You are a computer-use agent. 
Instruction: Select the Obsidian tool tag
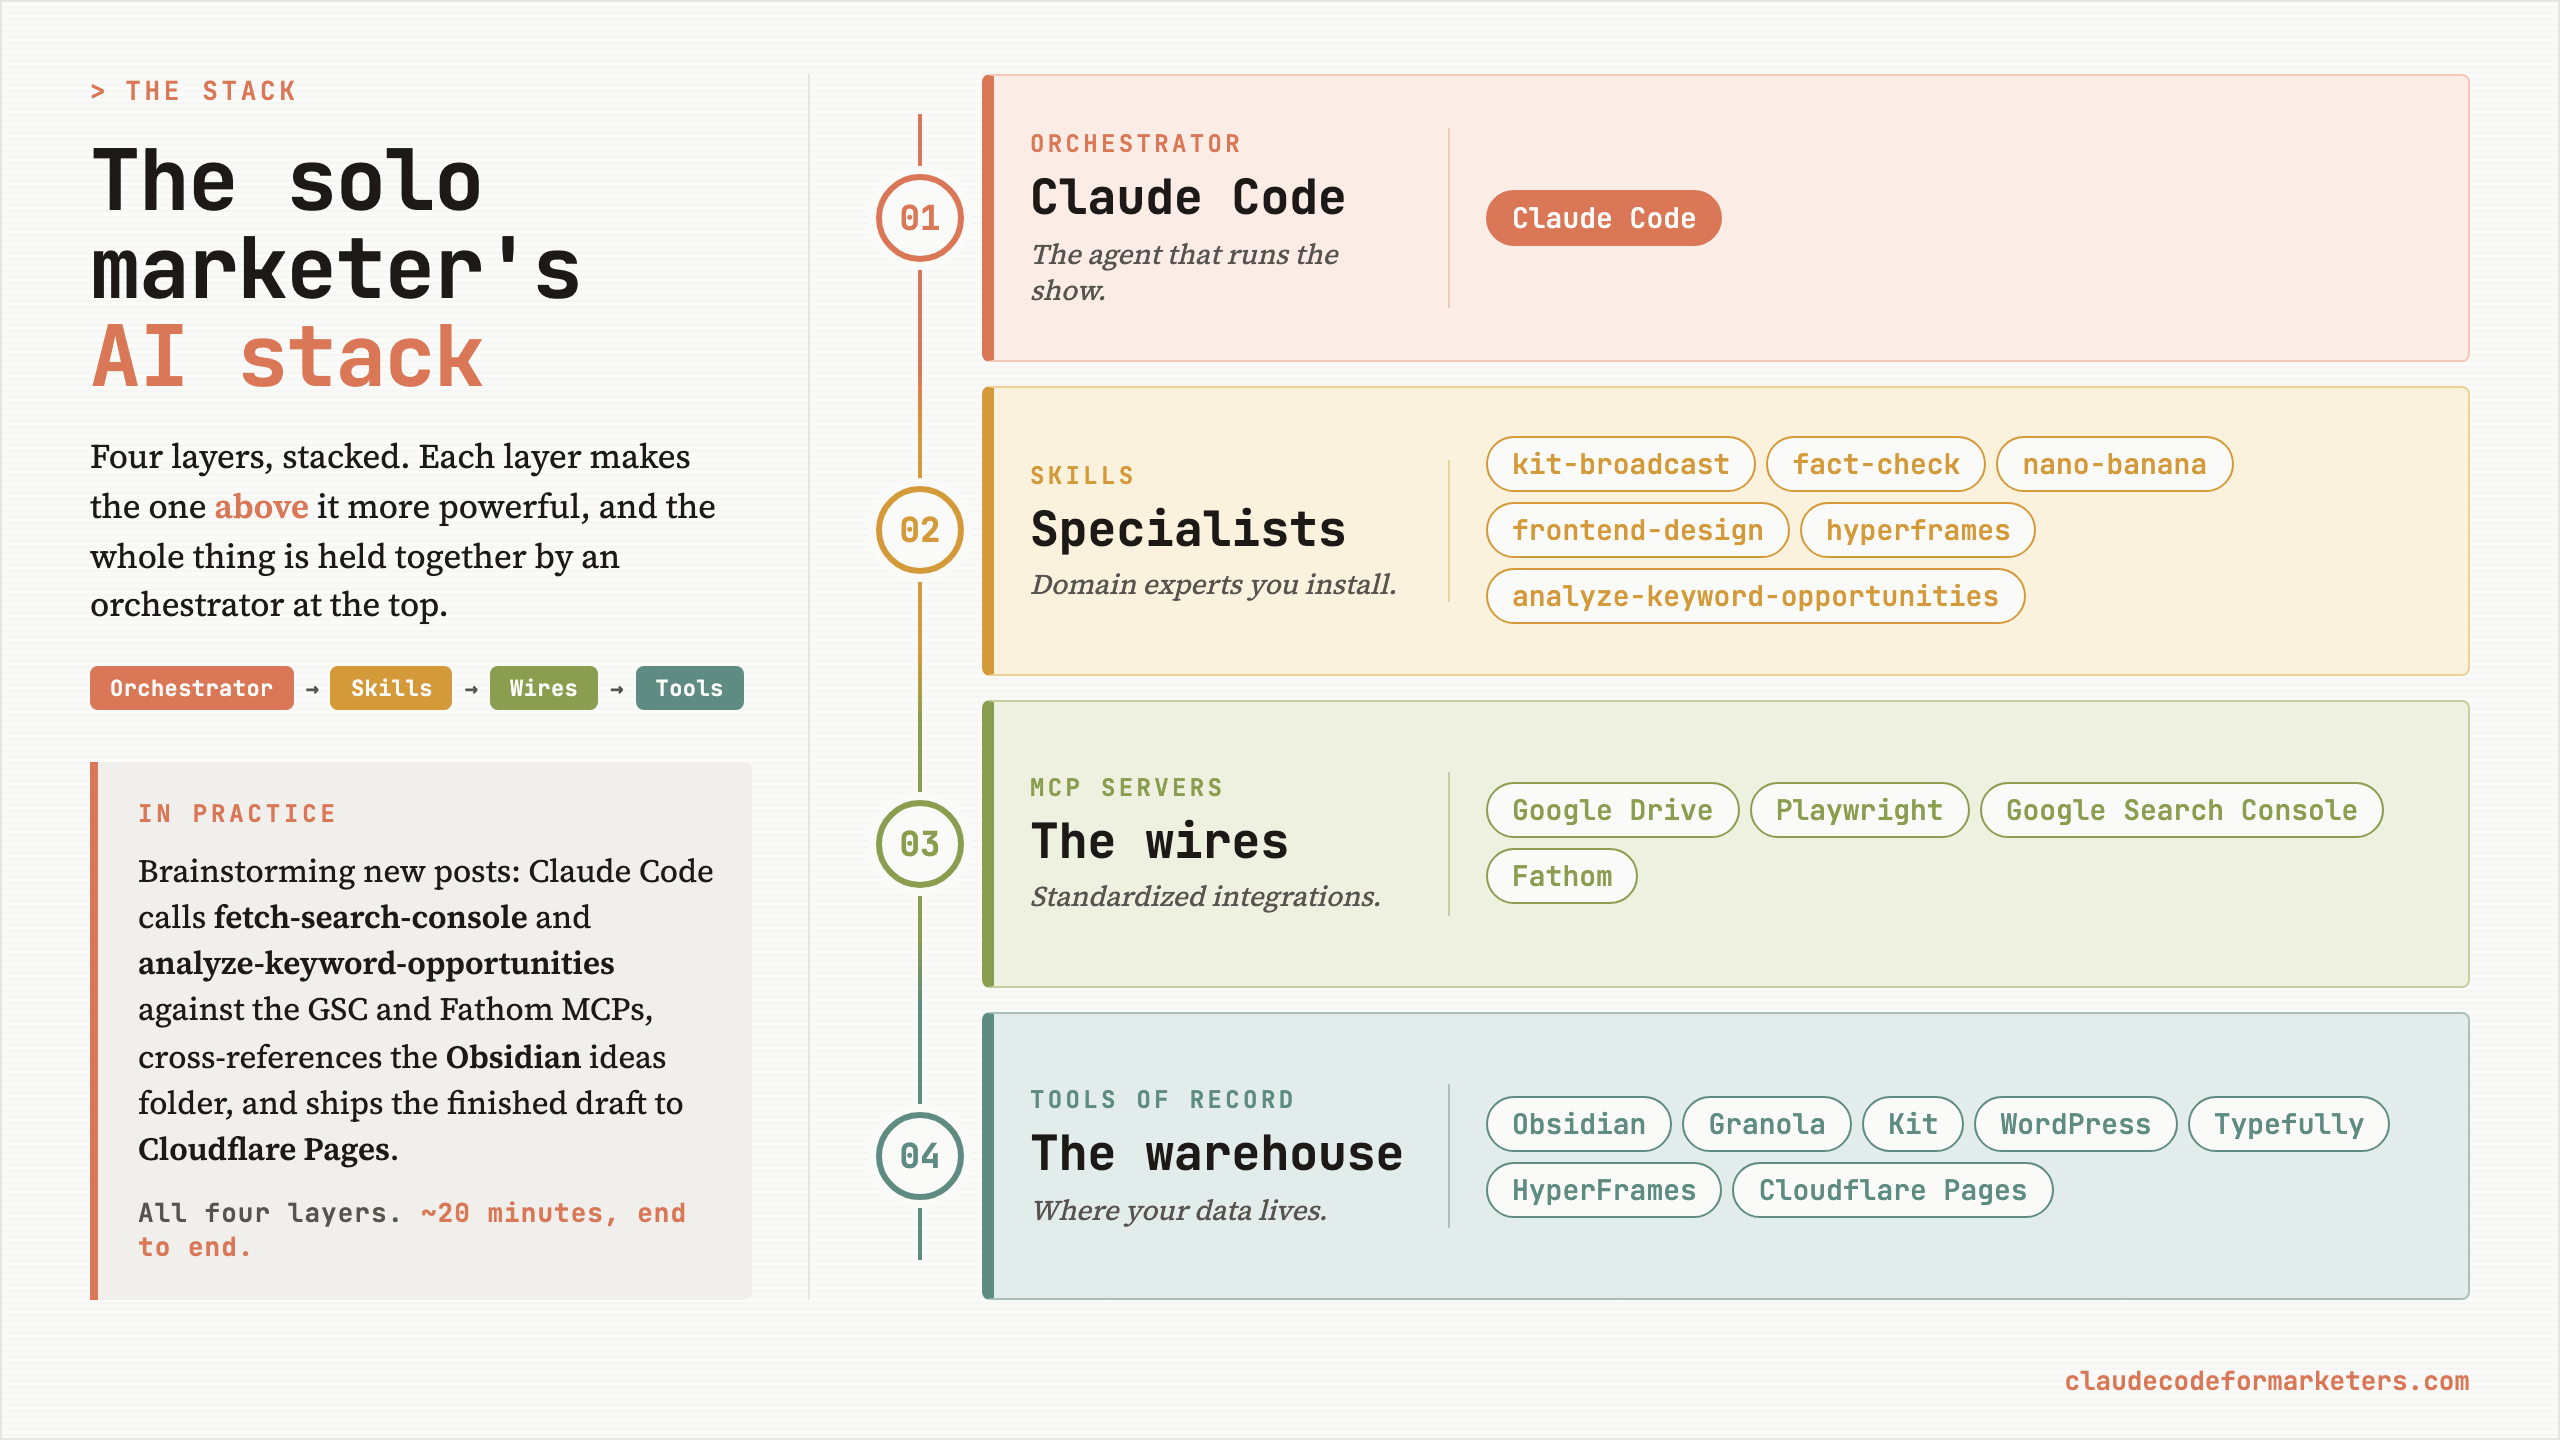click(1578, 1124)
